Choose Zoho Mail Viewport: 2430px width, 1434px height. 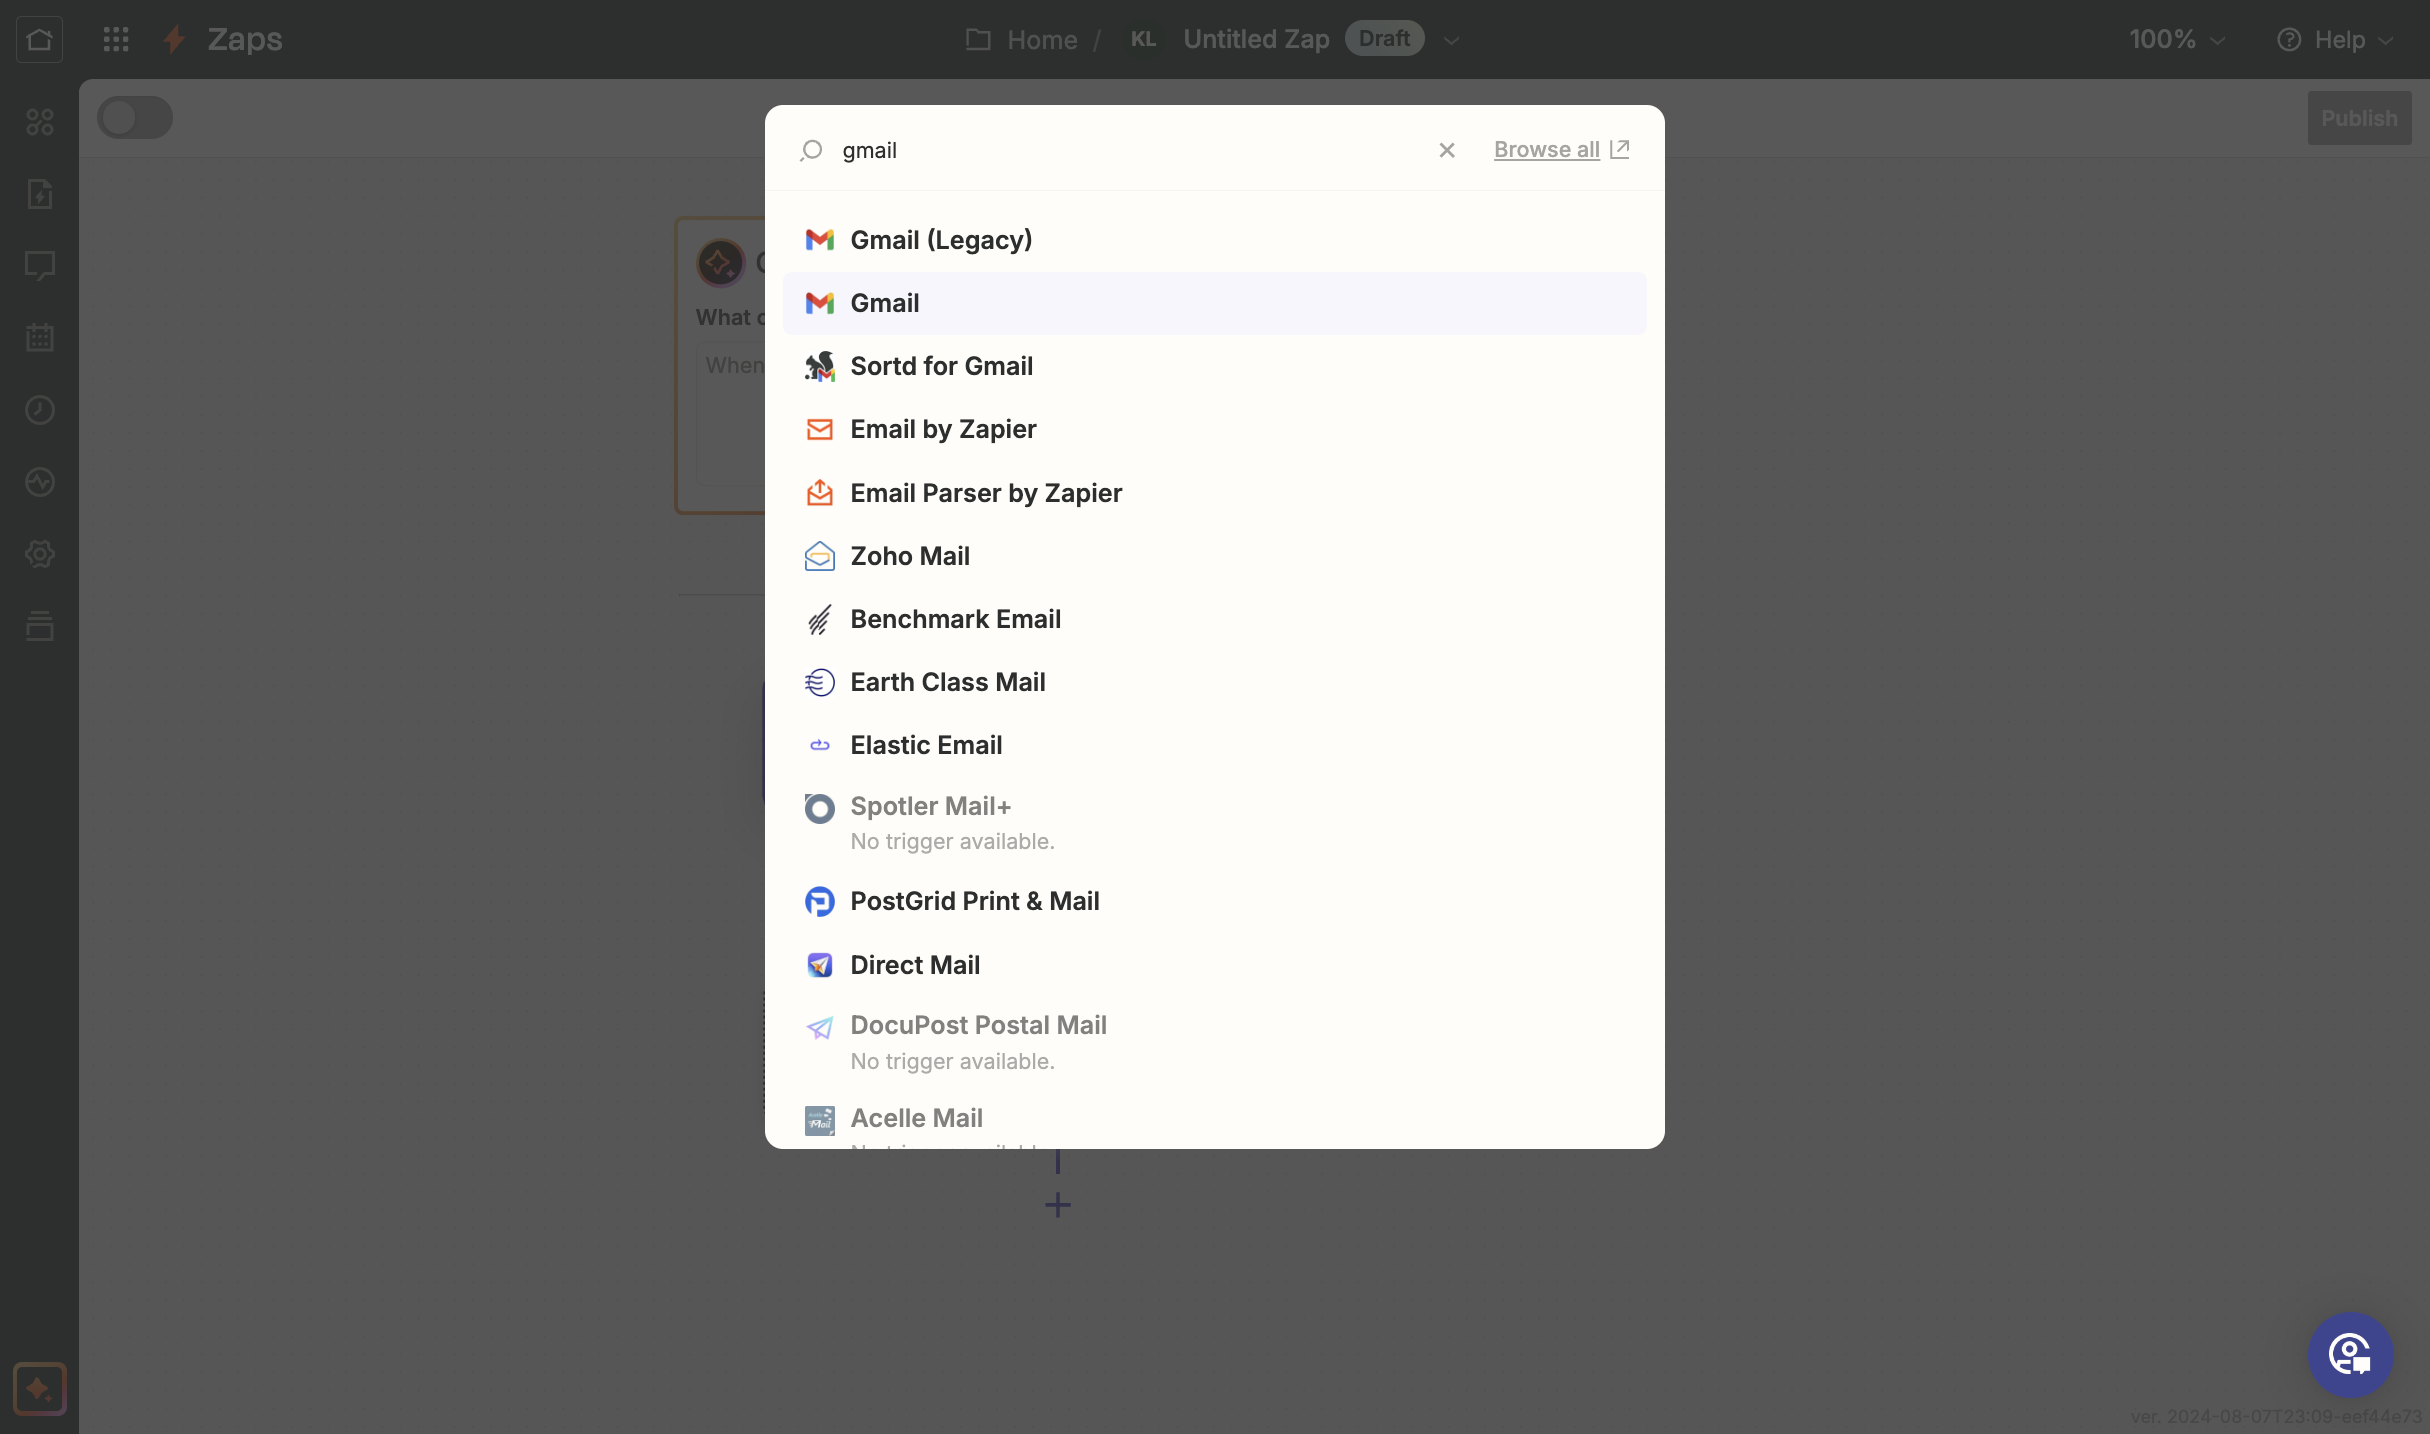[x=1214, y=556]
